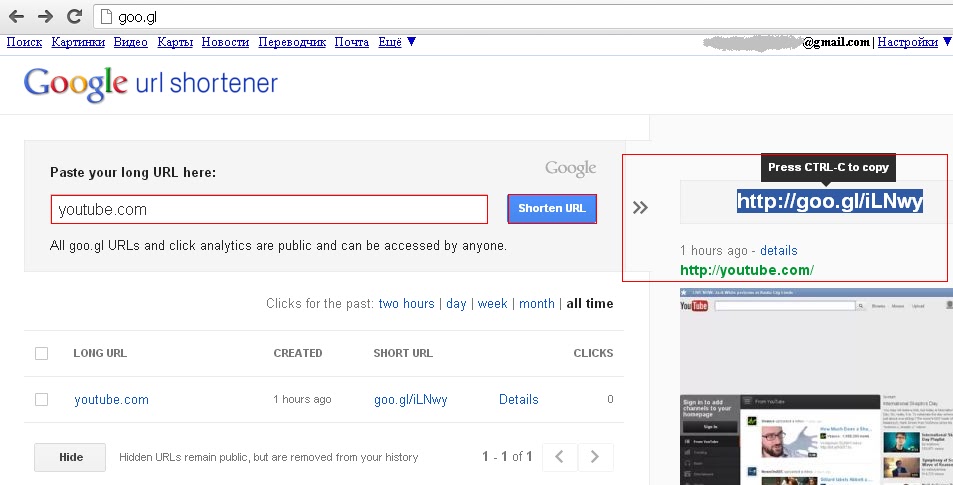
Task: Reload the page with the refresh icon
Action: click(x=74, y=16)
